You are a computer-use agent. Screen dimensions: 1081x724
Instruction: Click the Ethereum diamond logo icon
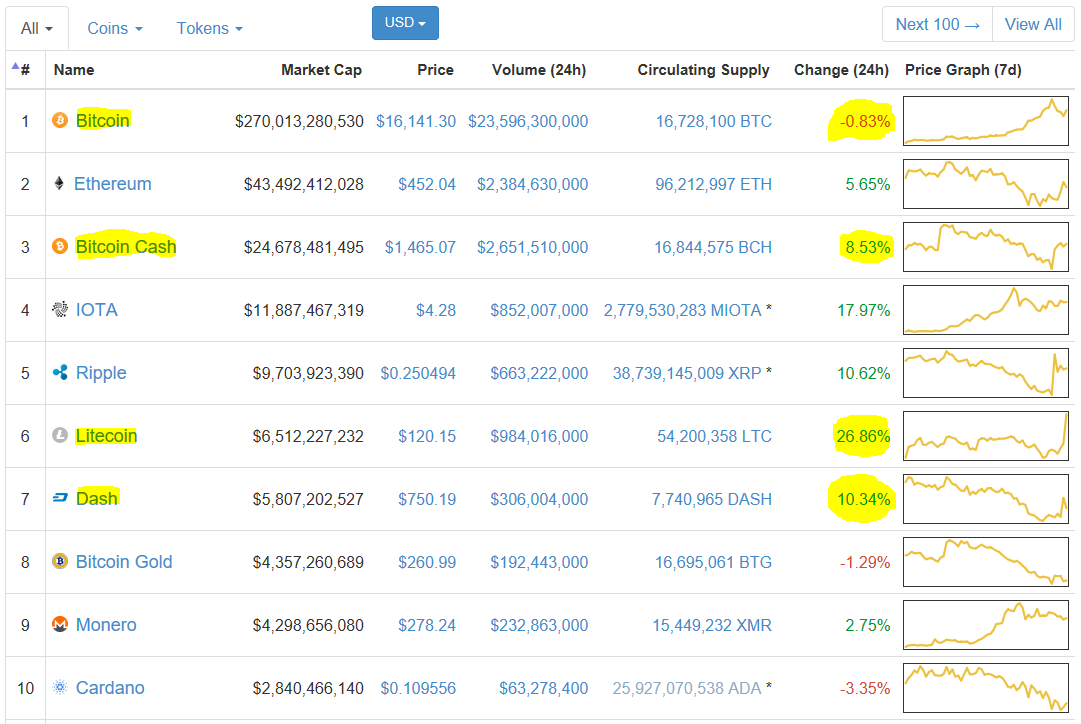pyautogui.click(x=59, y=183)
